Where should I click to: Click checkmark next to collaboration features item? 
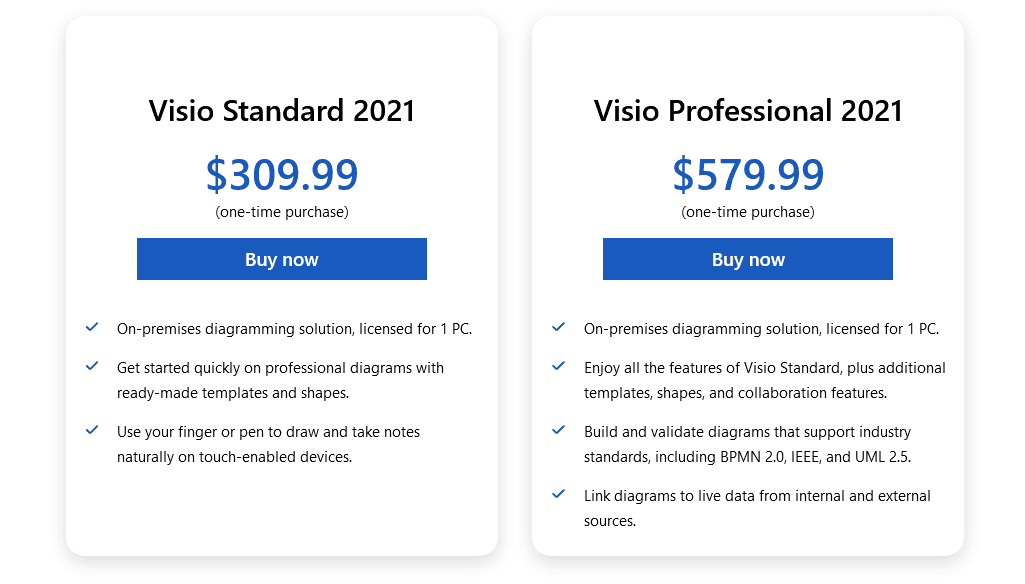(x=559, y=367)
